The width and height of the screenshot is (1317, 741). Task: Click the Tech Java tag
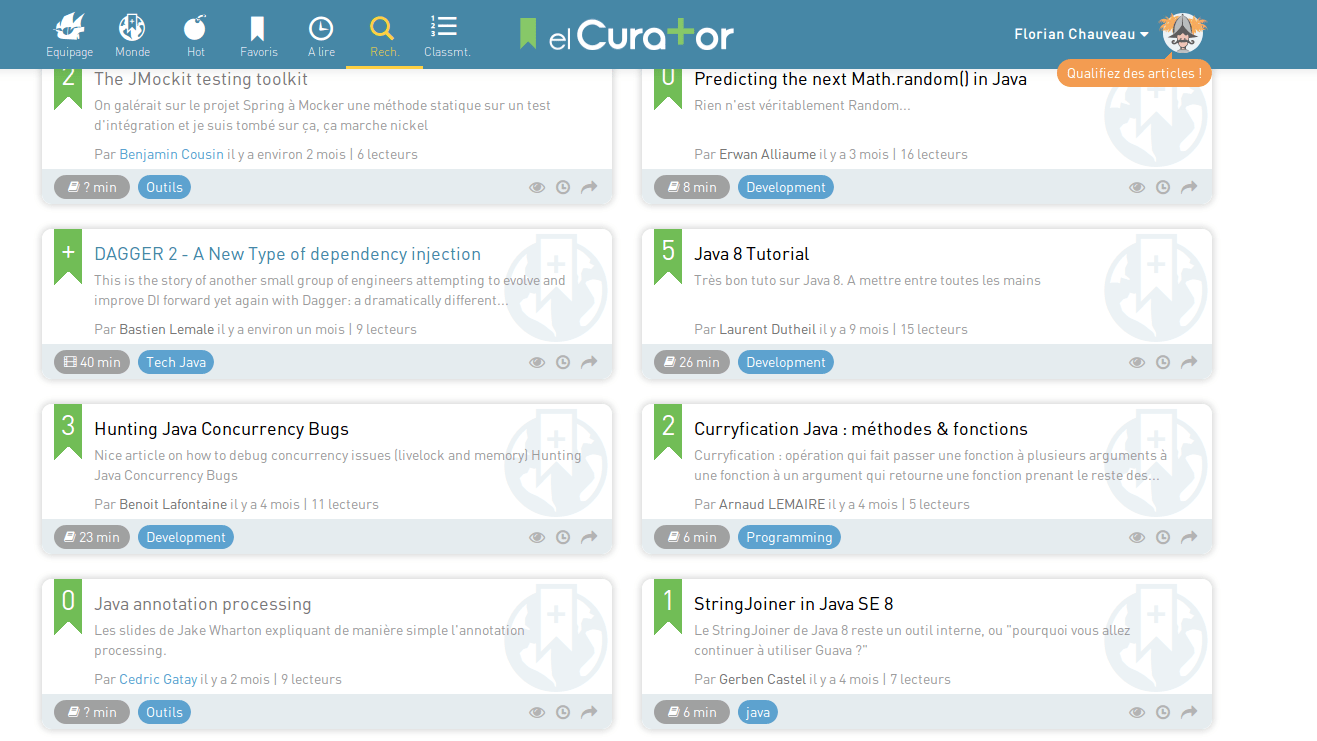(176, 362)
